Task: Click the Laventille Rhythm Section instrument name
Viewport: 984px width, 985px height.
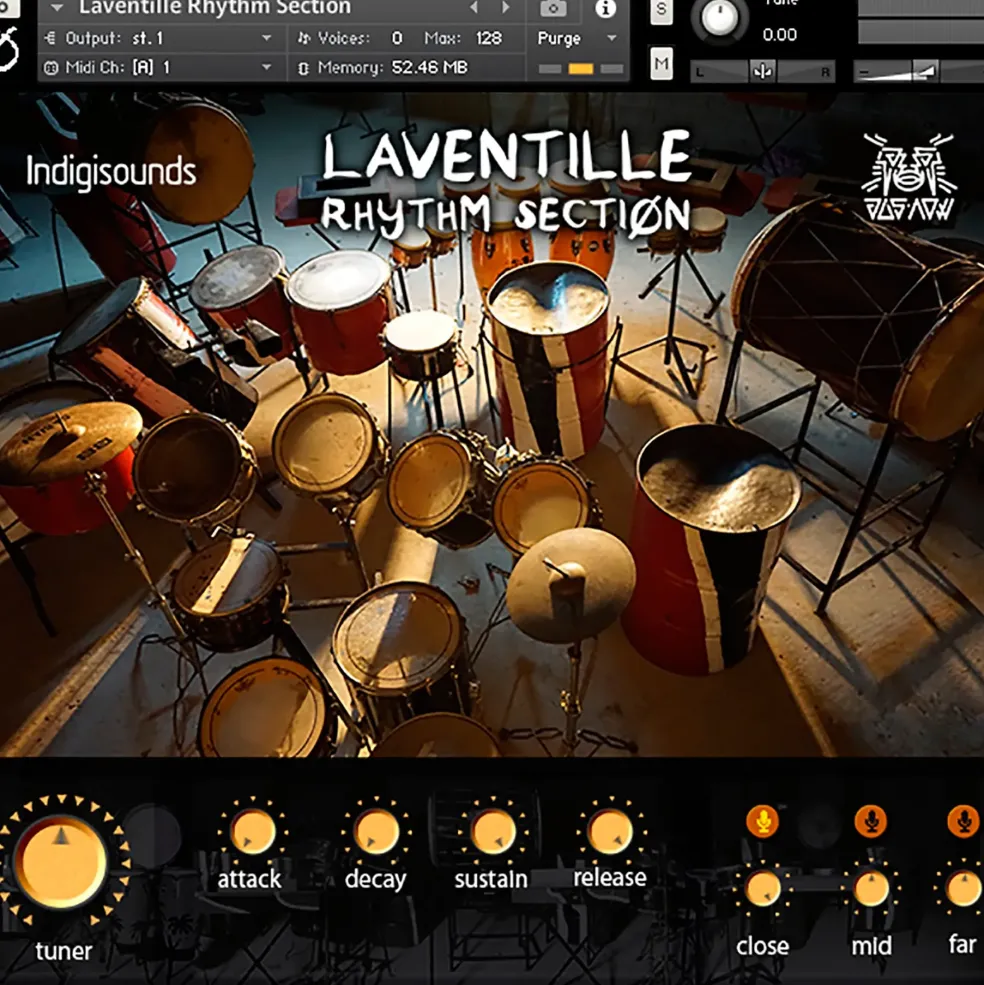Action: [x=215, y=8]
